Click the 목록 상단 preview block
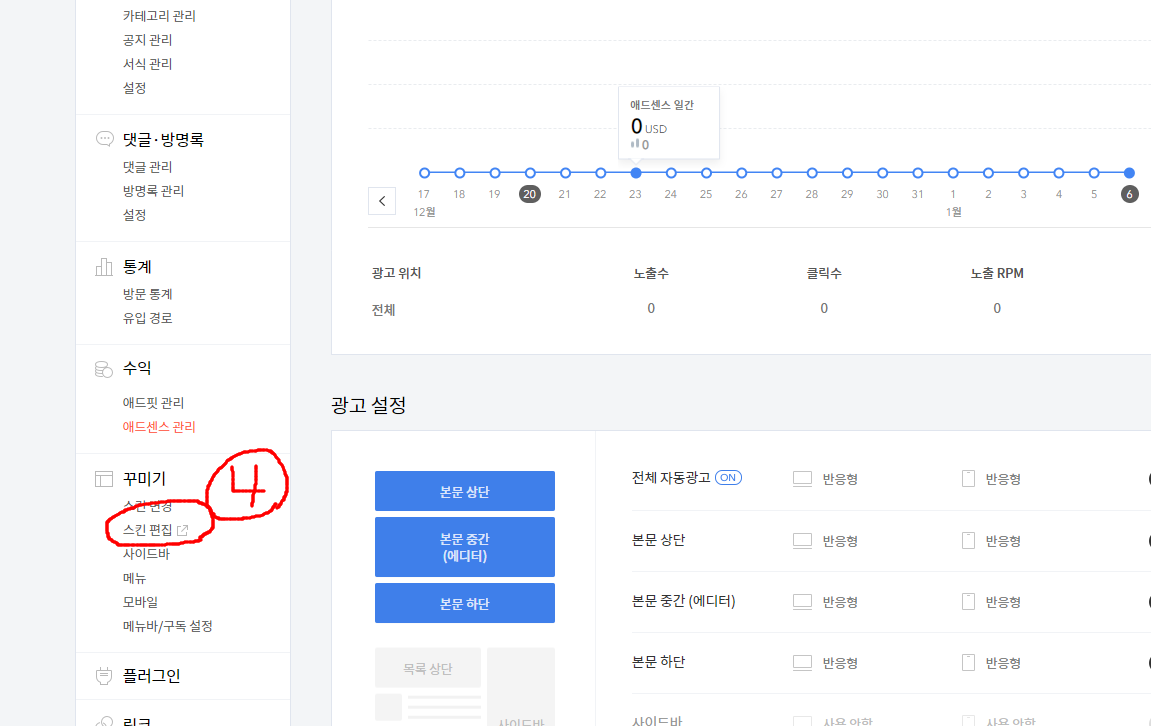The image size is (1151, 726). (428, 668)
